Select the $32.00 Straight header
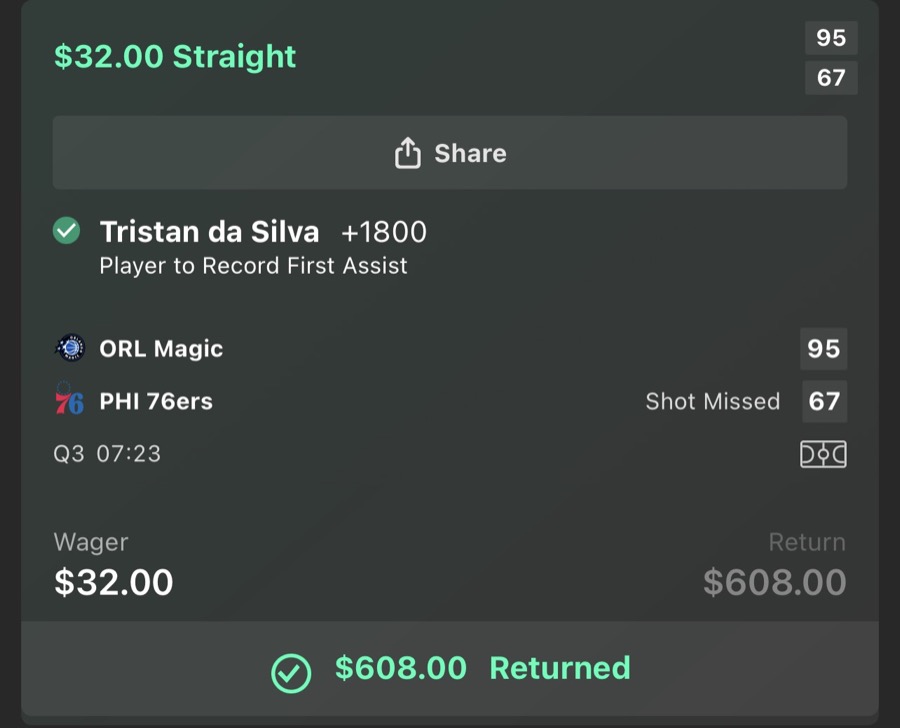This screenshot has width=900, height=728. click(173, 56)
